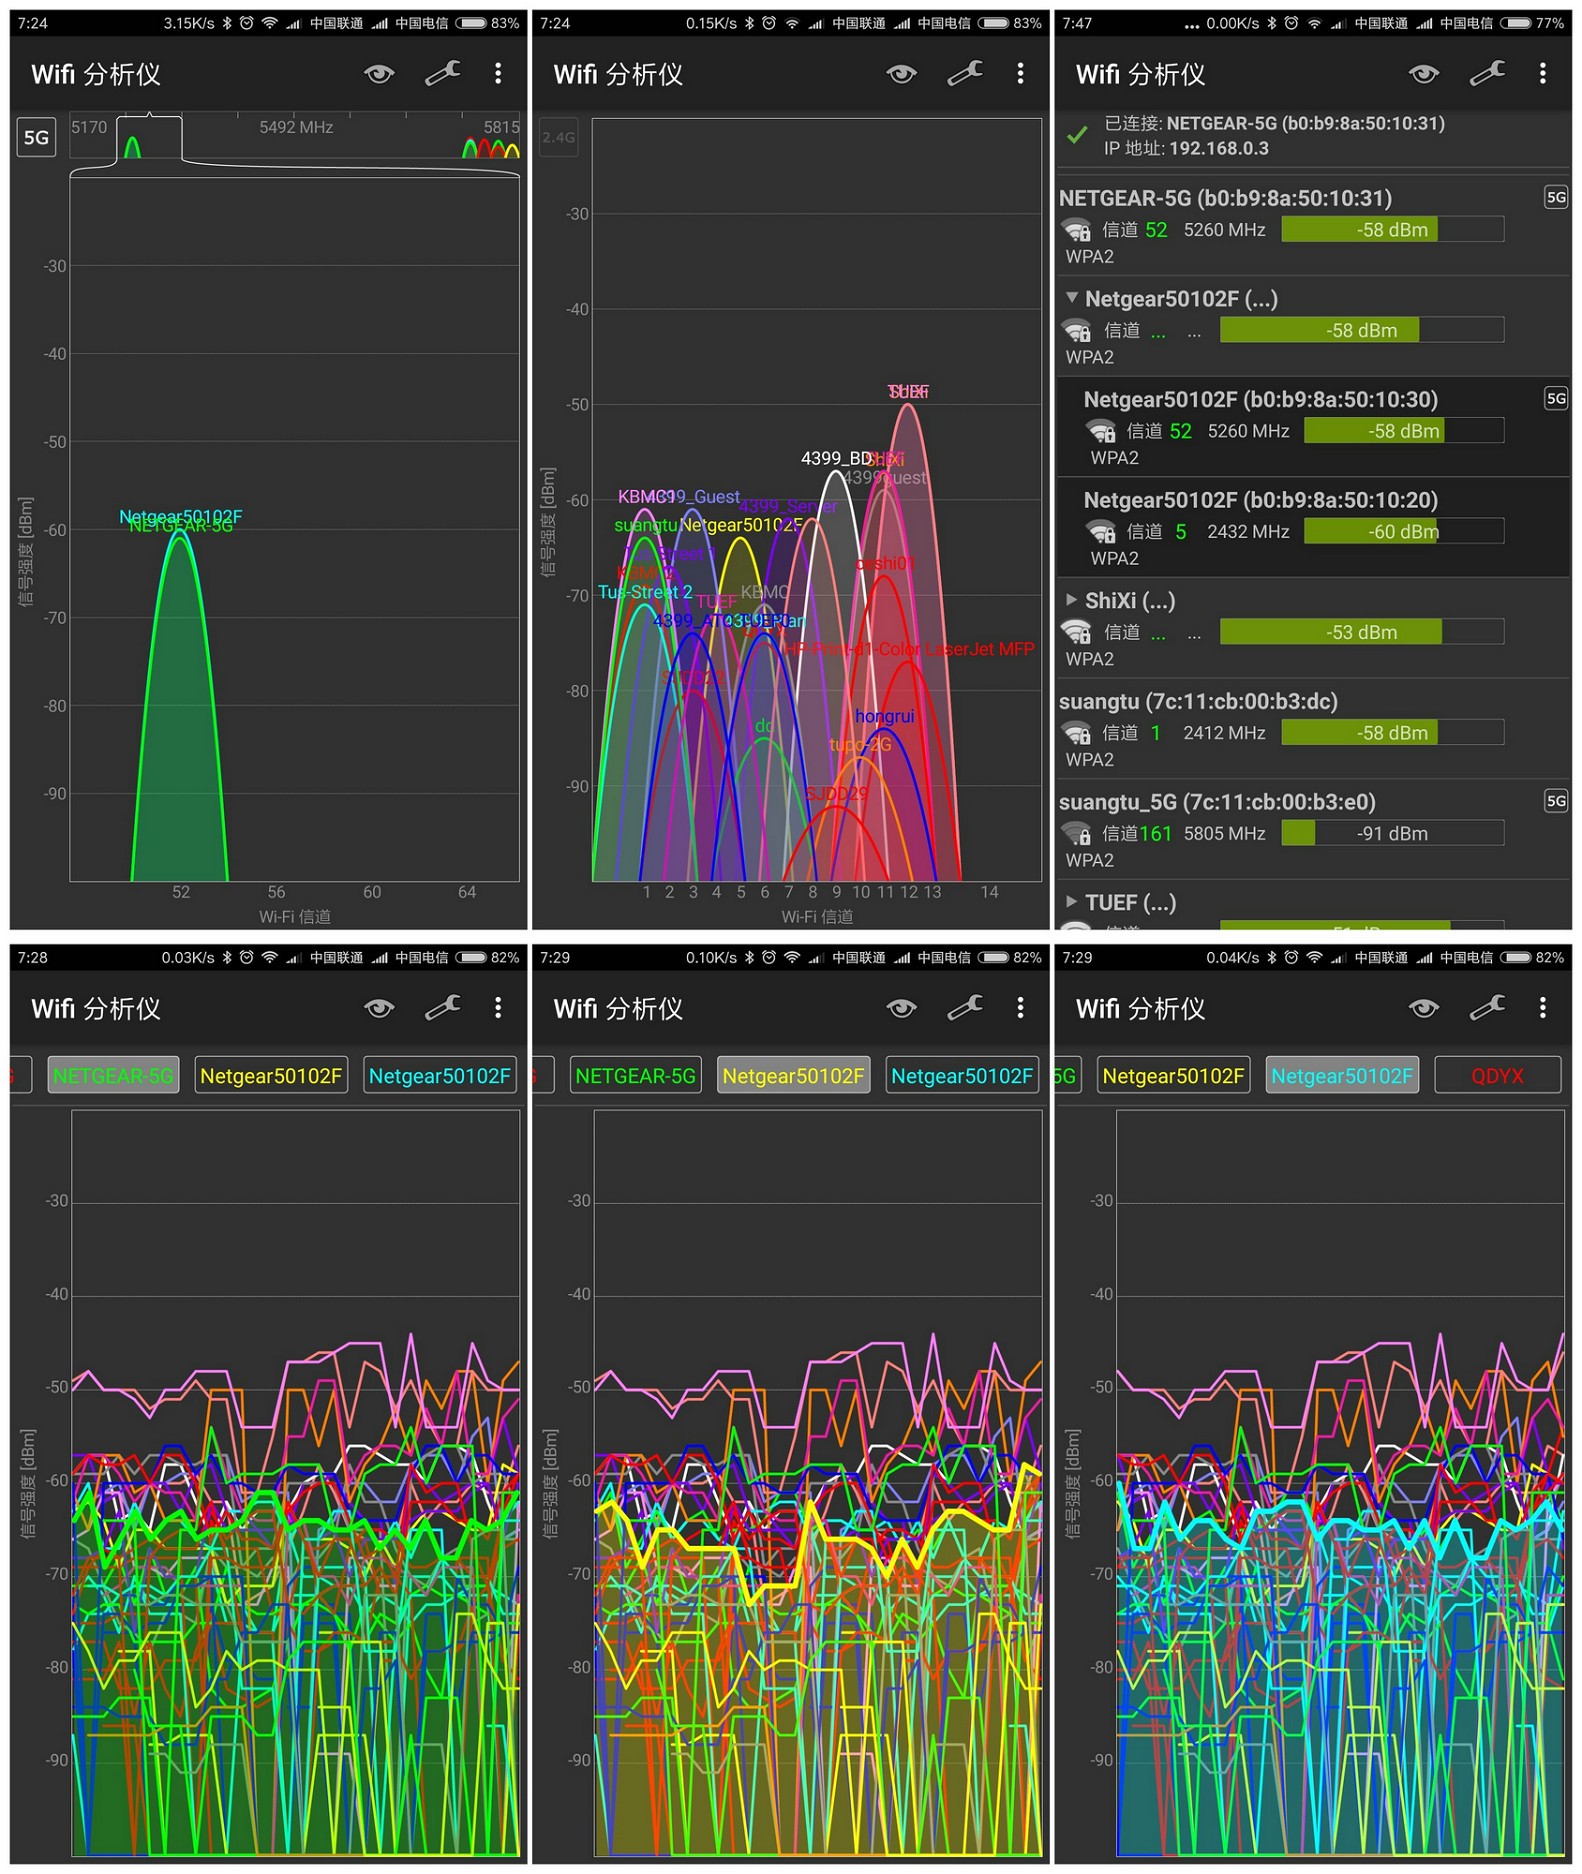Tap wrench icon on the 7:28 time graph screen
The height and width of the screenshot is (1874, 1582).
443,1008
